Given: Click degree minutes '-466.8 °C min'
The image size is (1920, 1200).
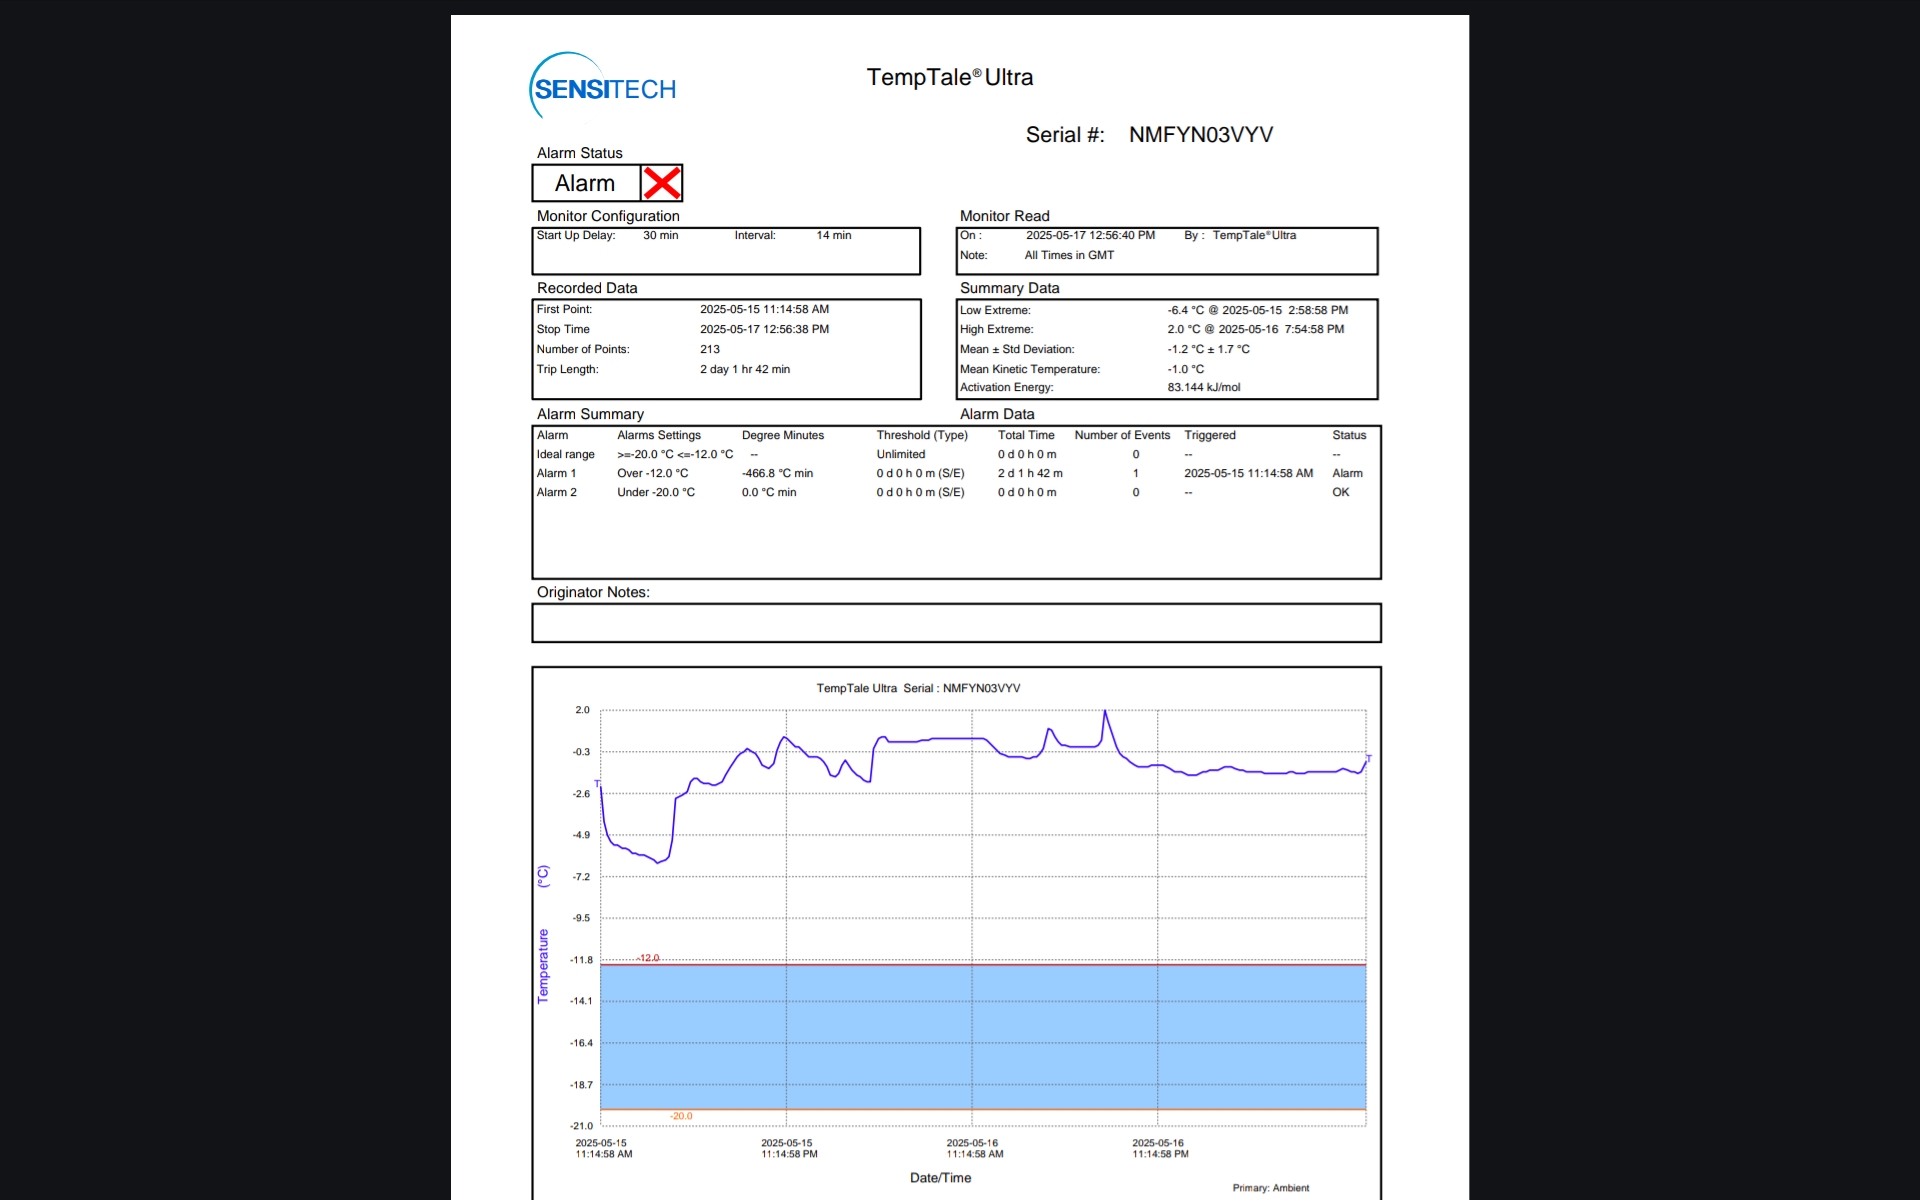Looking at the screenshot, I should (x=777, y=473).
